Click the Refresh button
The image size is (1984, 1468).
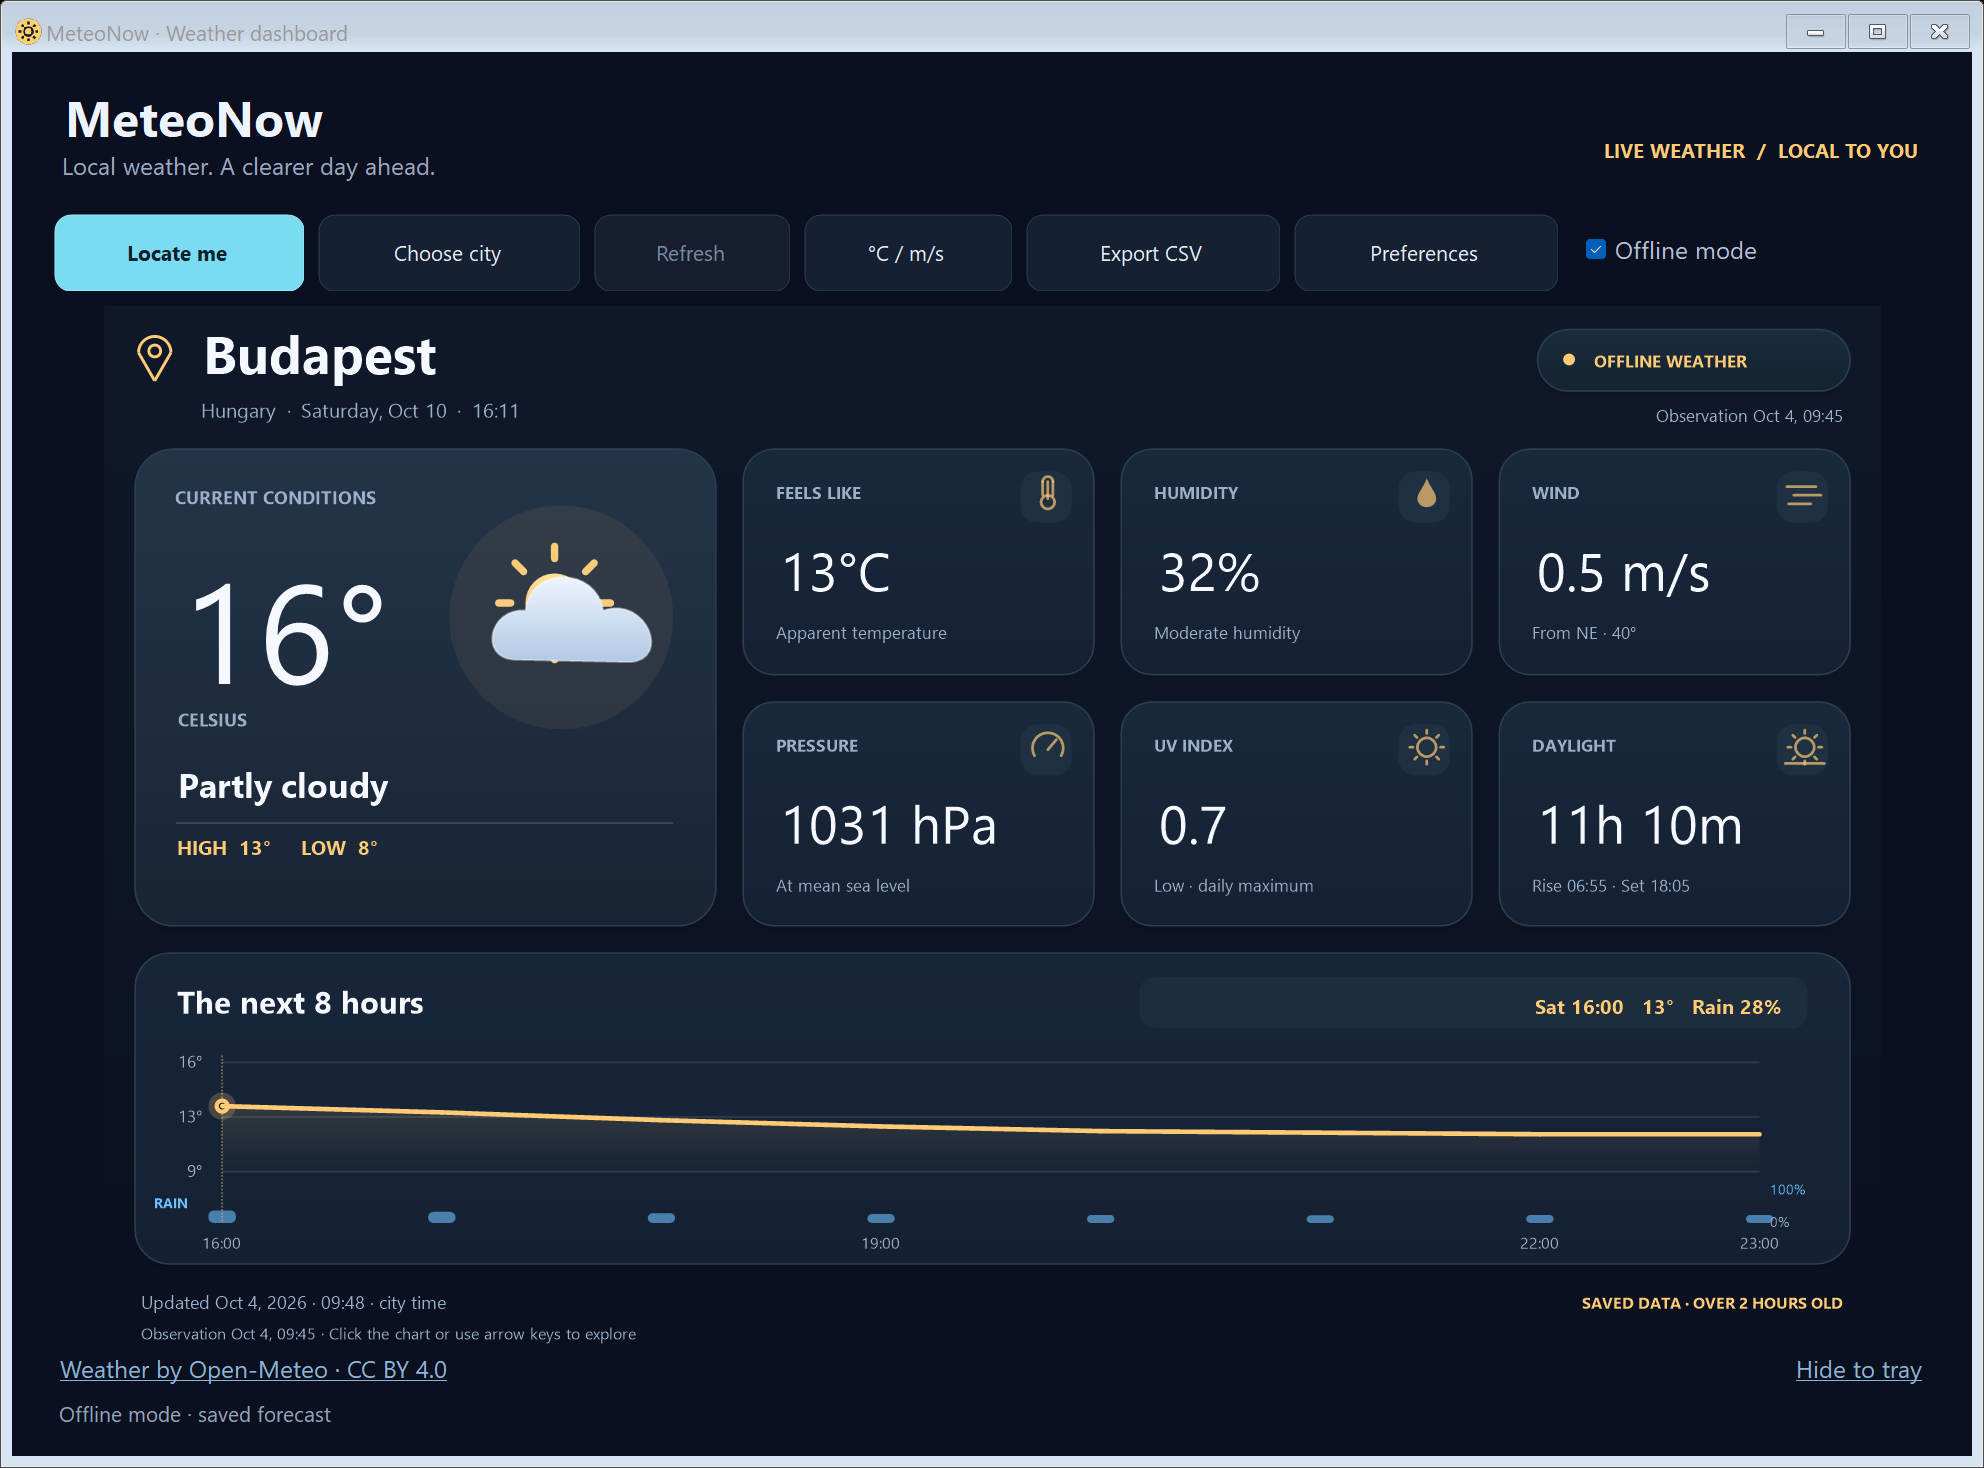[691, 253]
